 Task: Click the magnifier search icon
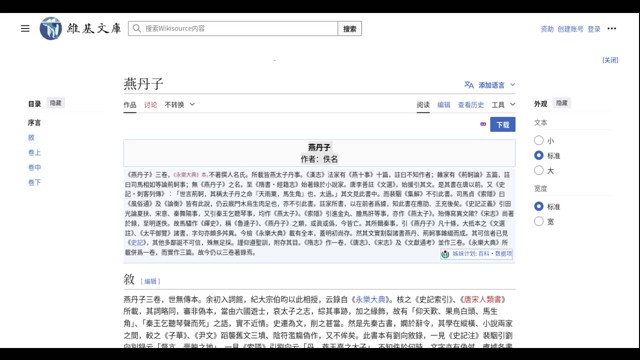[137, 29]
